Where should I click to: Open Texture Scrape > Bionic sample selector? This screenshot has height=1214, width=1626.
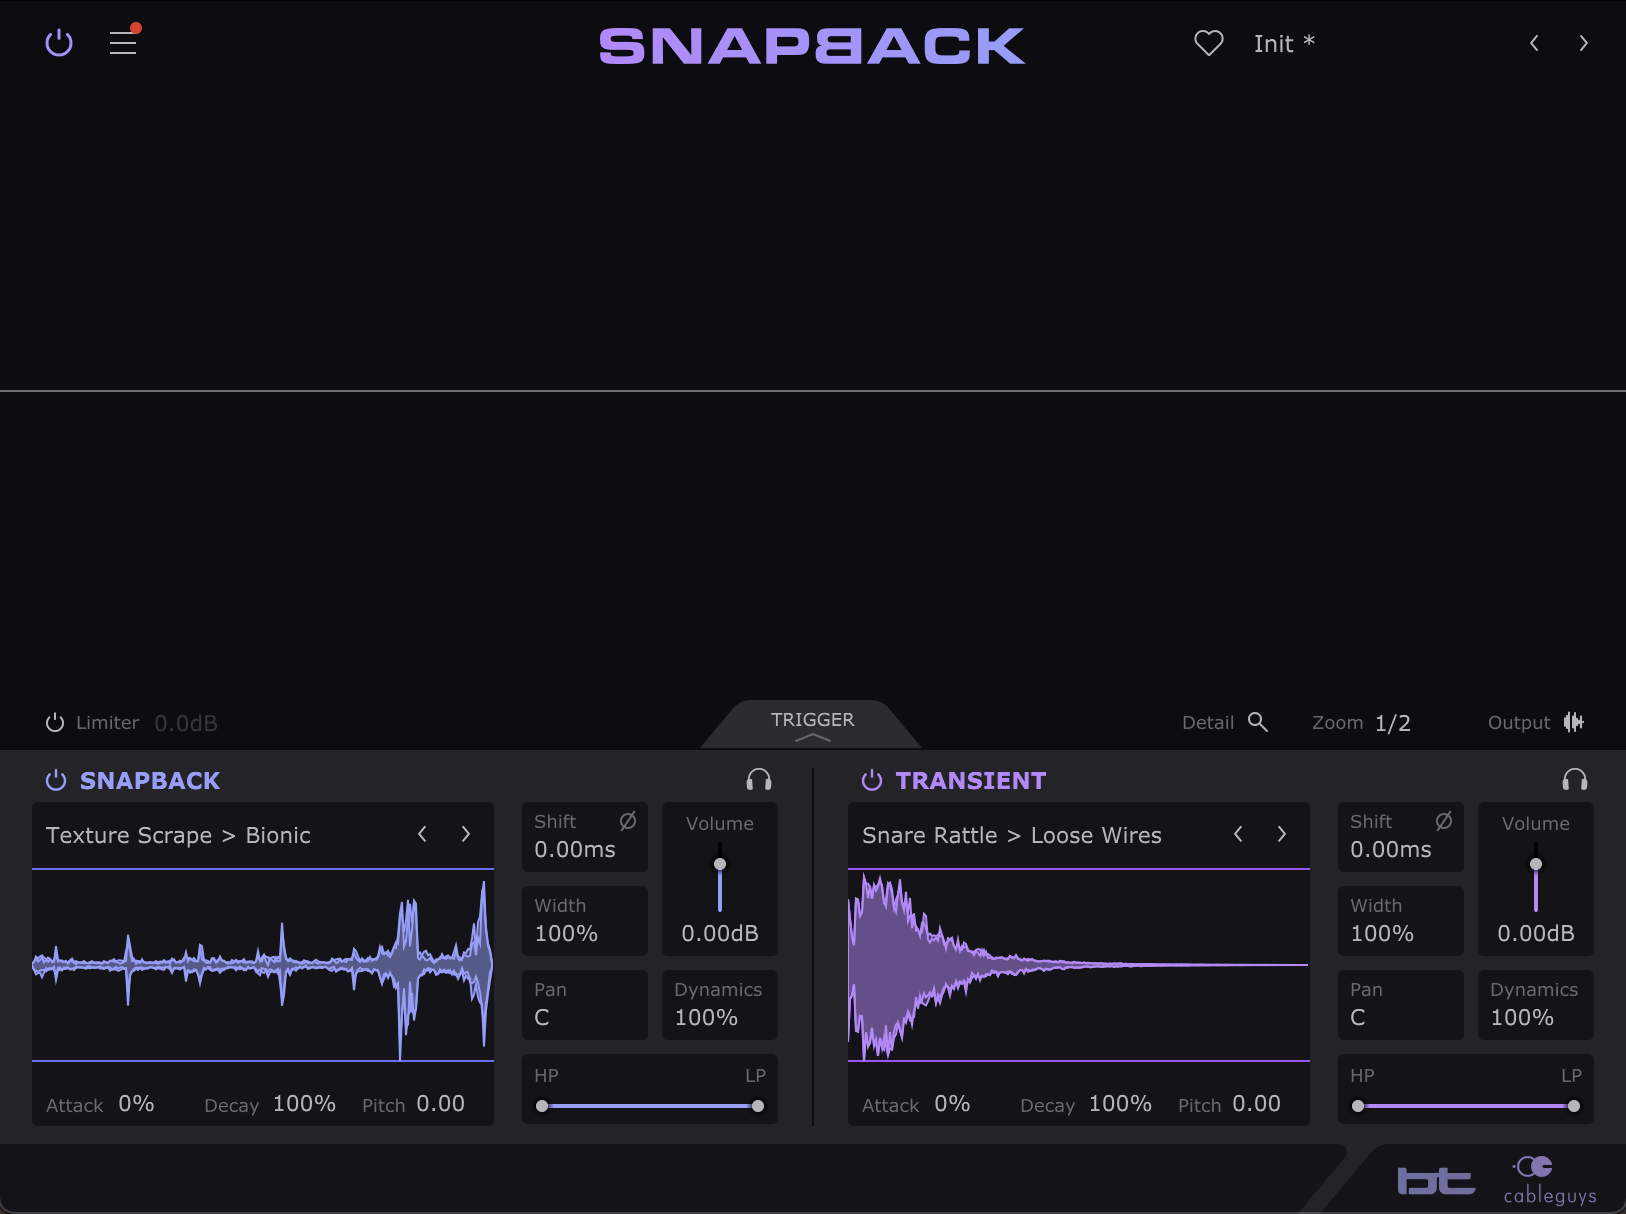[178, 835]
